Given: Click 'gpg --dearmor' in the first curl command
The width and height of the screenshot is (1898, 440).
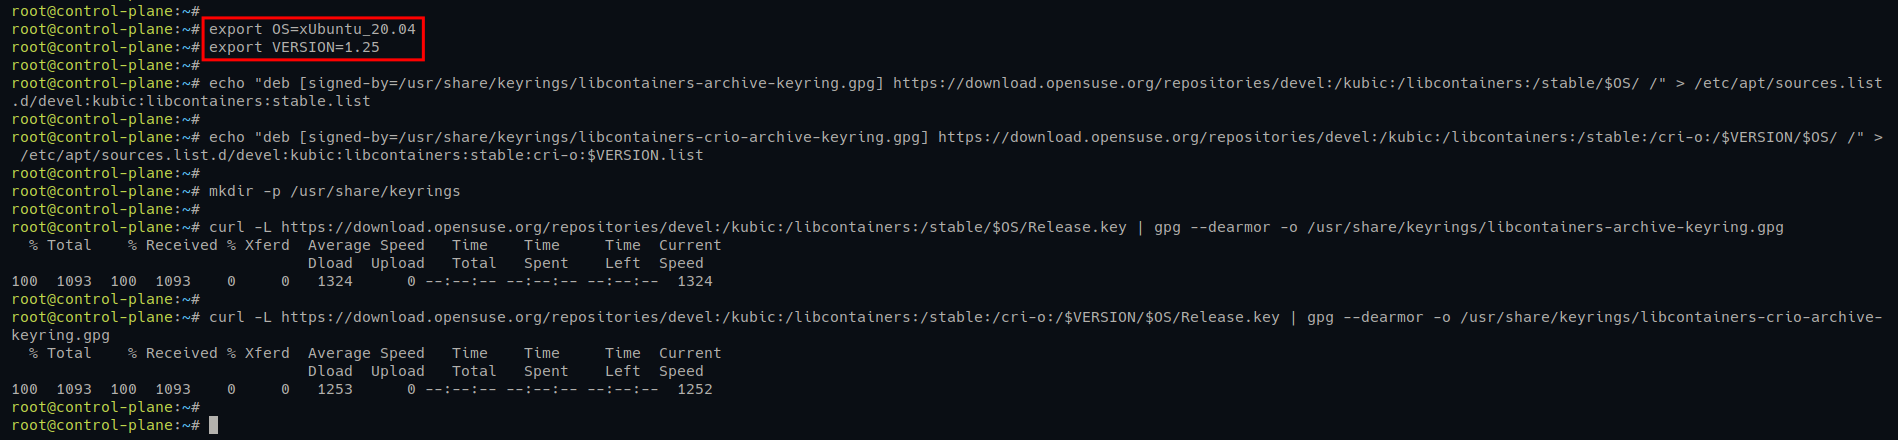Looking at the screenshot, I should pos(1212,227).
